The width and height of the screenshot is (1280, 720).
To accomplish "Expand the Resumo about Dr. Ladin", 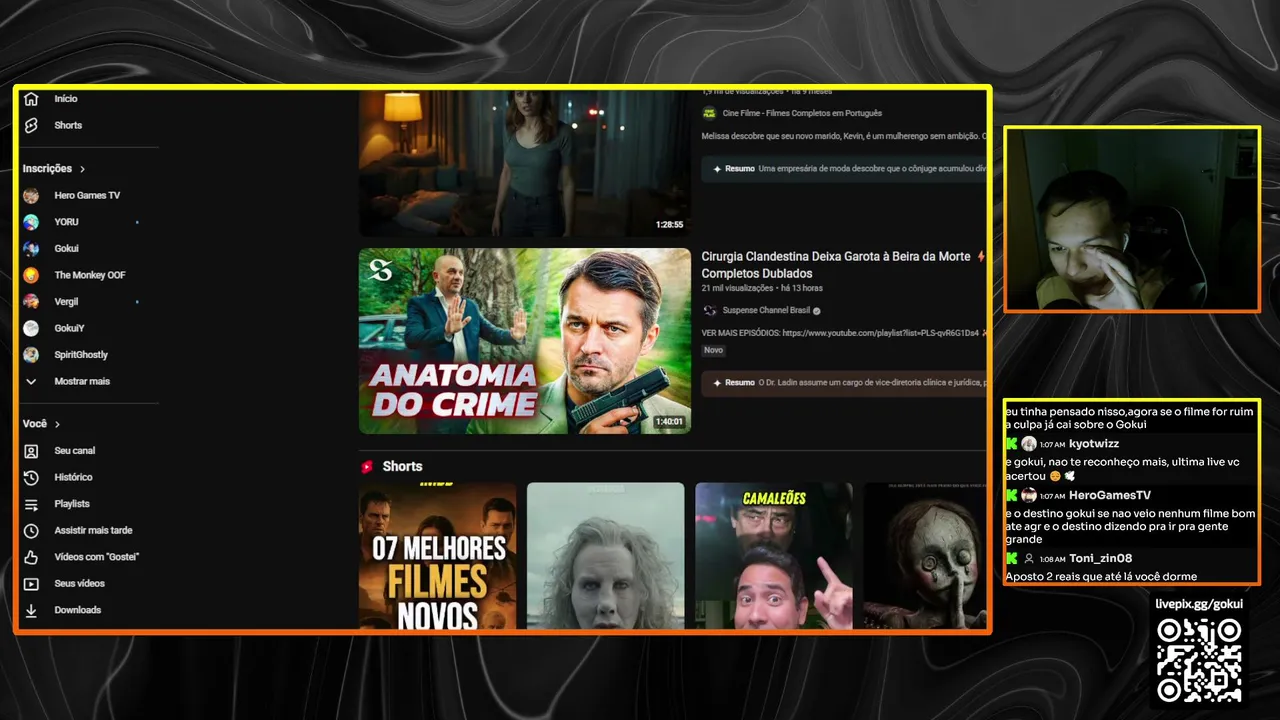I will [x=844, y=382].
